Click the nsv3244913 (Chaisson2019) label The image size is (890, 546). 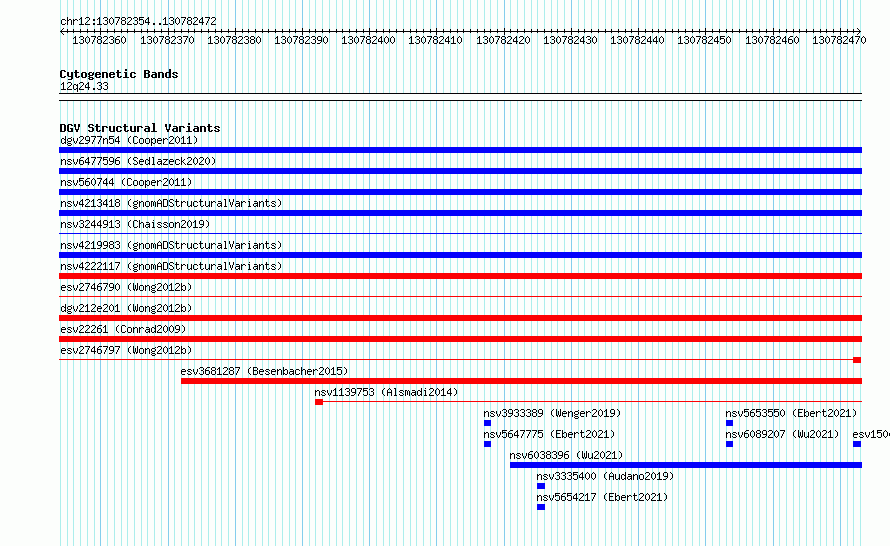135,224
